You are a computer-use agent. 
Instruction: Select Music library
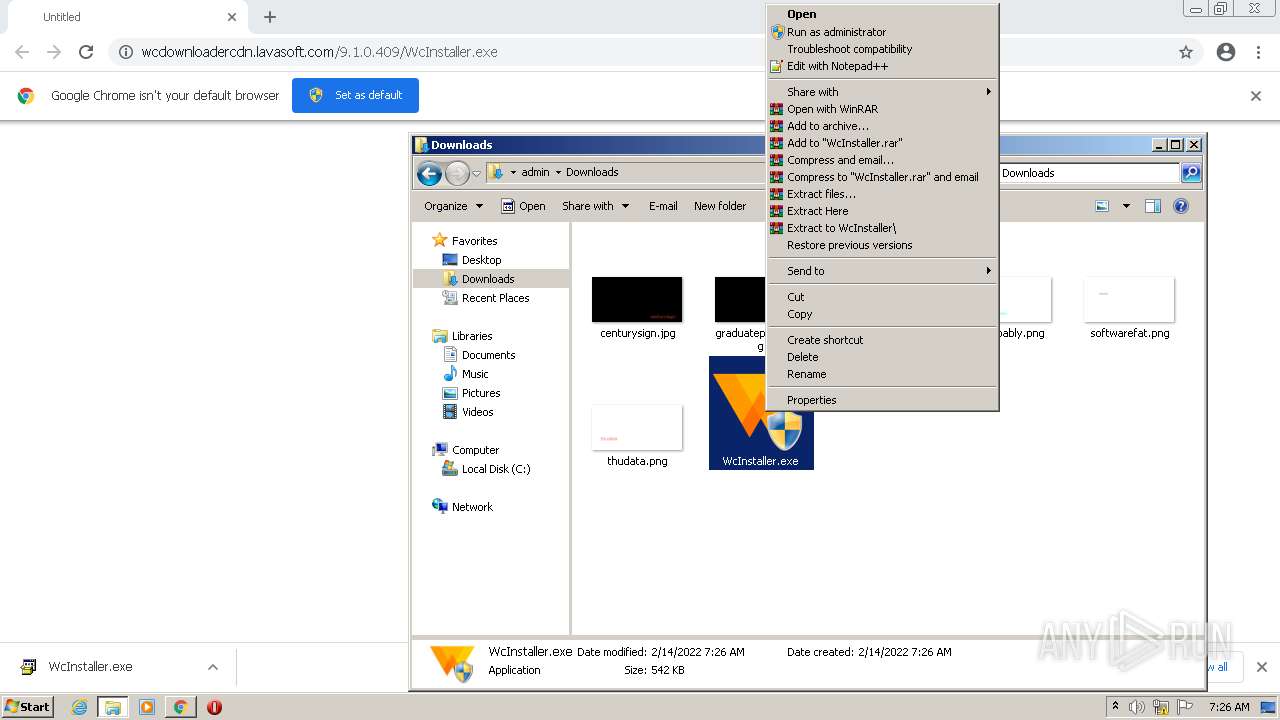475,374
